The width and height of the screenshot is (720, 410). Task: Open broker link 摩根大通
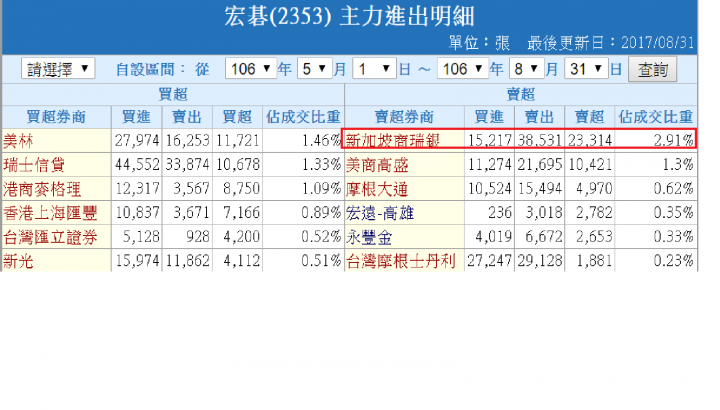377,189
